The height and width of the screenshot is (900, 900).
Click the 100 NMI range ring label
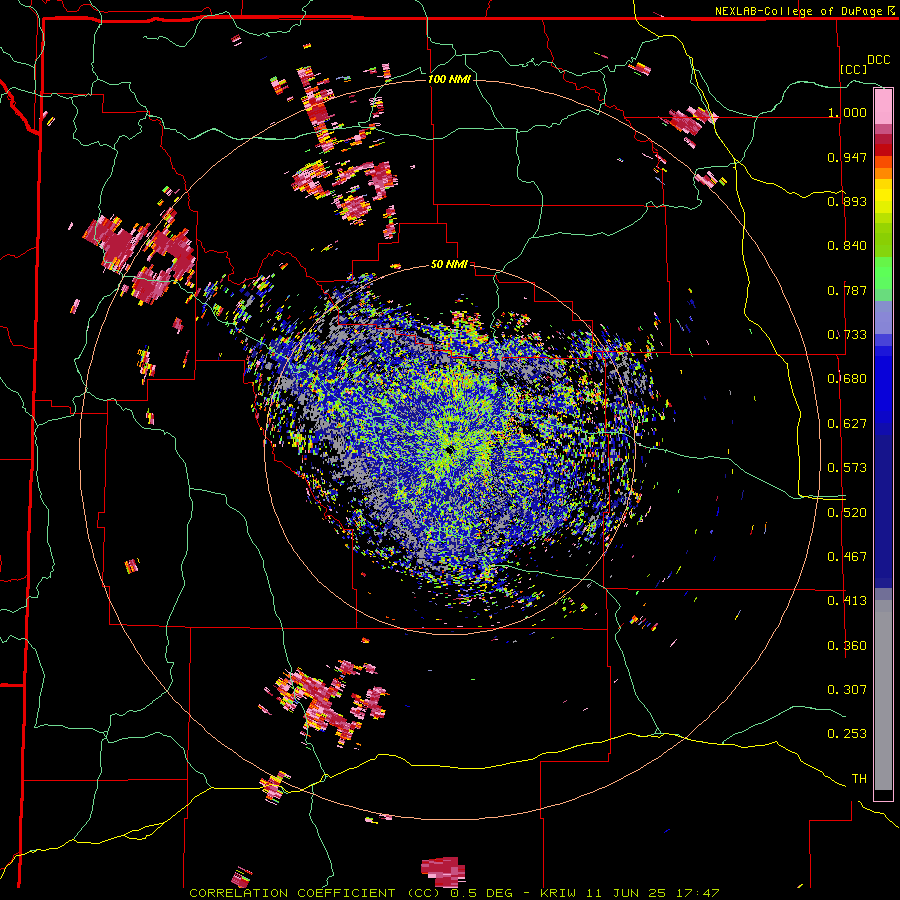449,79
